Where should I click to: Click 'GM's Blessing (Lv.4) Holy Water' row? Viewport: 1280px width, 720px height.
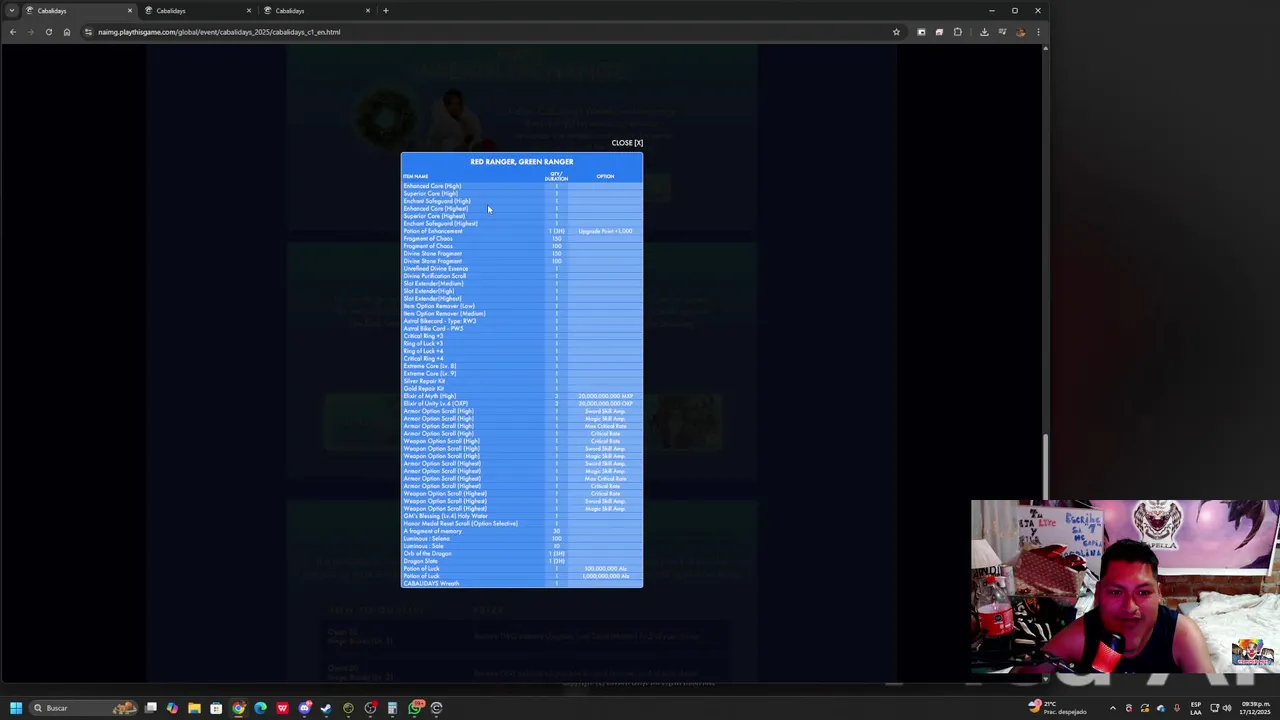click(x=522, y=516)
